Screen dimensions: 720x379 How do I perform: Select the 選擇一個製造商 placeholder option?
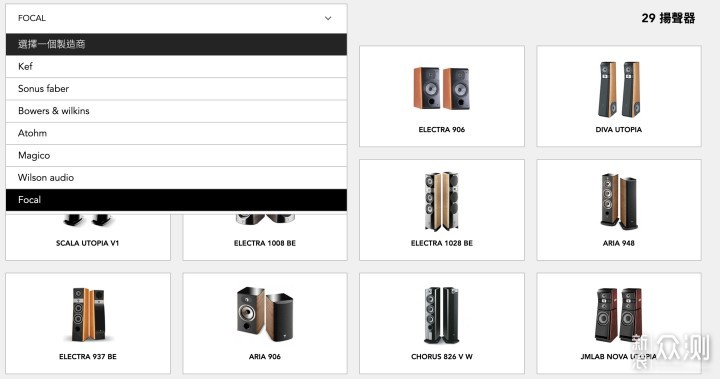point(176,44)
